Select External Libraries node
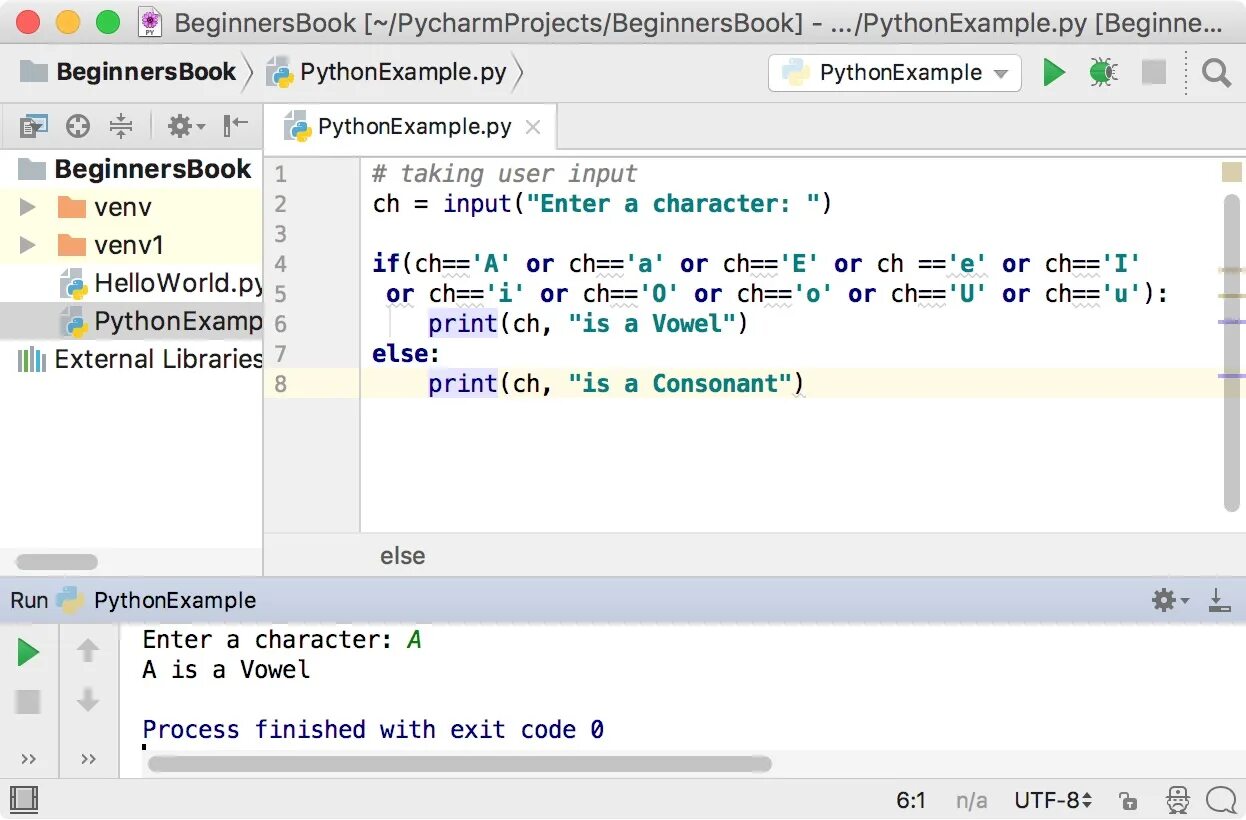 point(131,359)
